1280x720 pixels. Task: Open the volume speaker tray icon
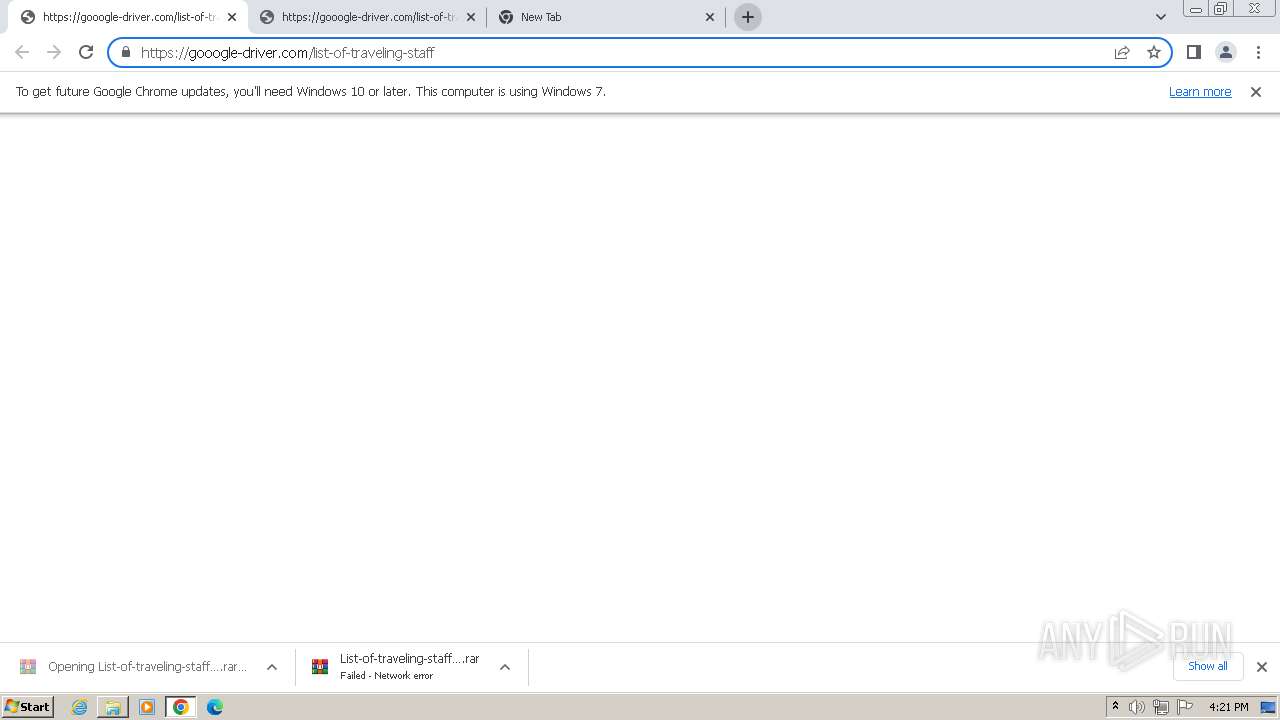pos(1137,707)
